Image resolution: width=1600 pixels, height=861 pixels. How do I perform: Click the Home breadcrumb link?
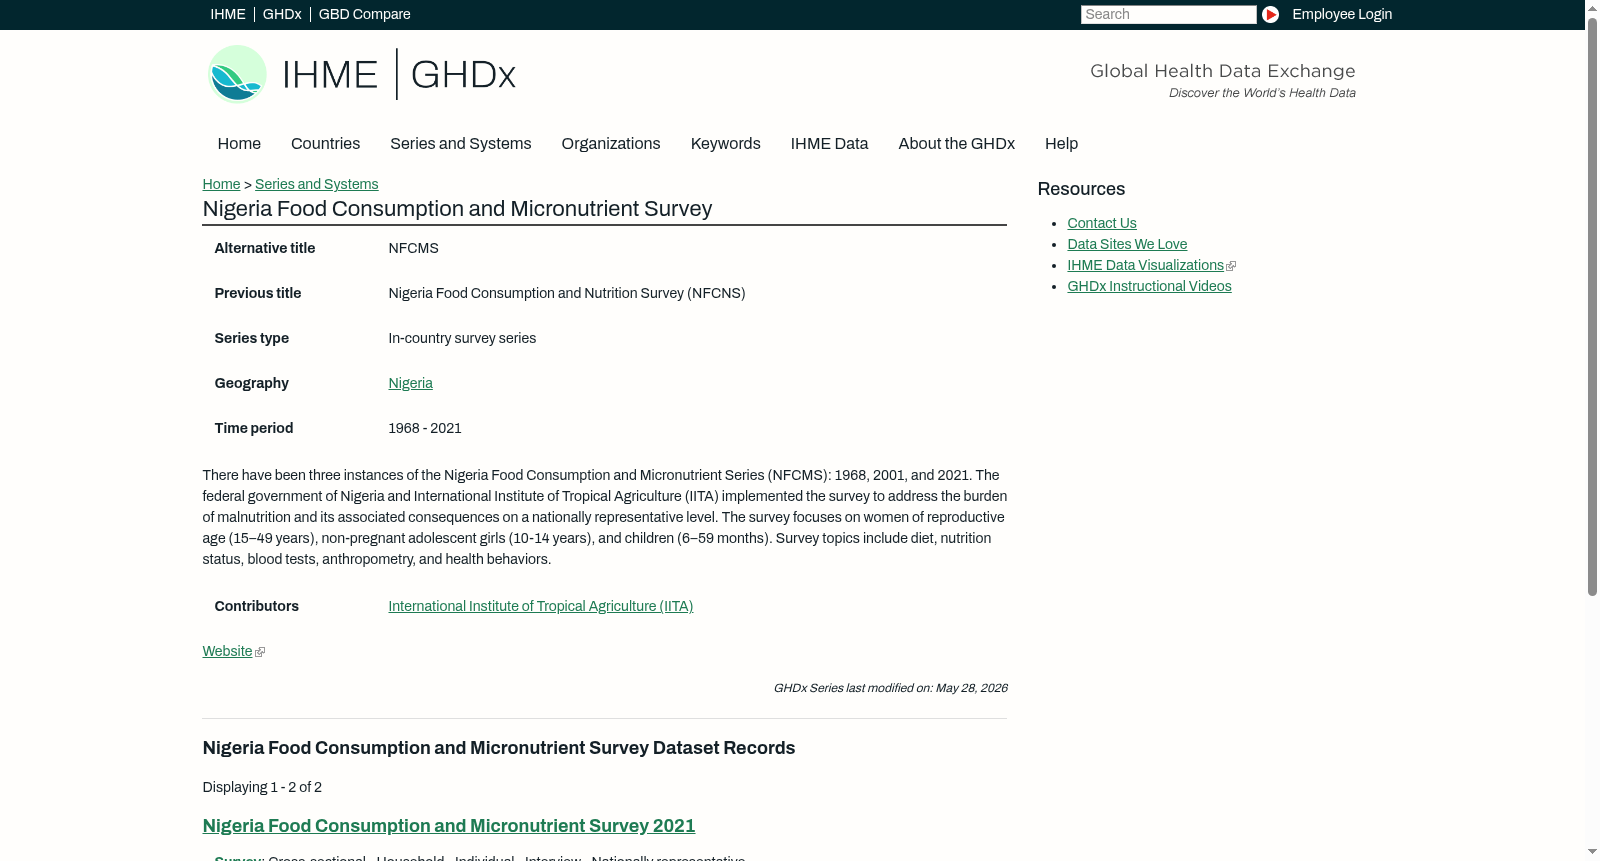(x=221, y=184)
